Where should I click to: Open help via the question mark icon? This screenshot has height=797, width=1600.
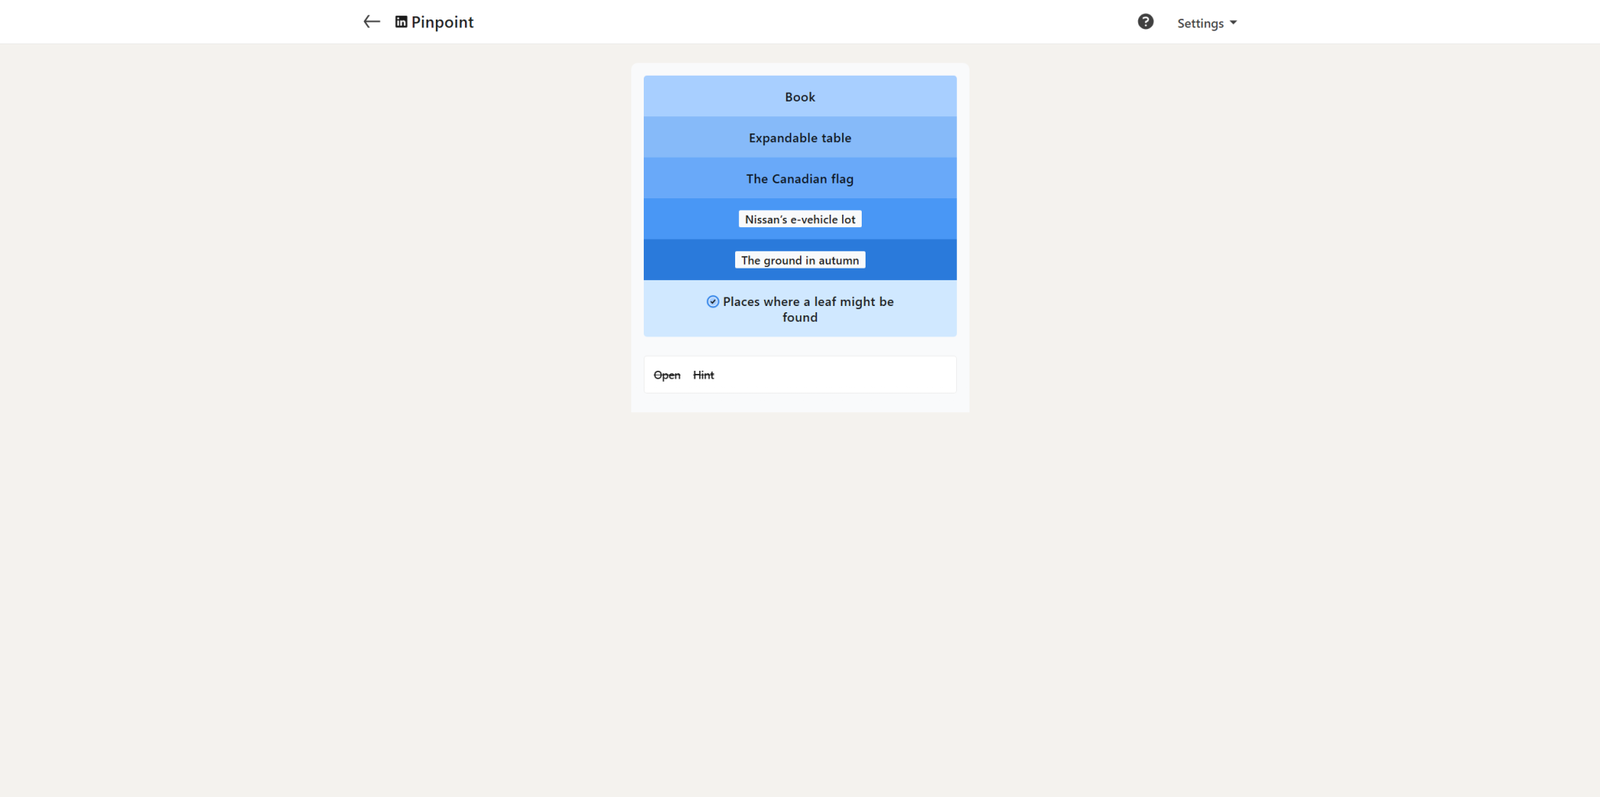1145,22
